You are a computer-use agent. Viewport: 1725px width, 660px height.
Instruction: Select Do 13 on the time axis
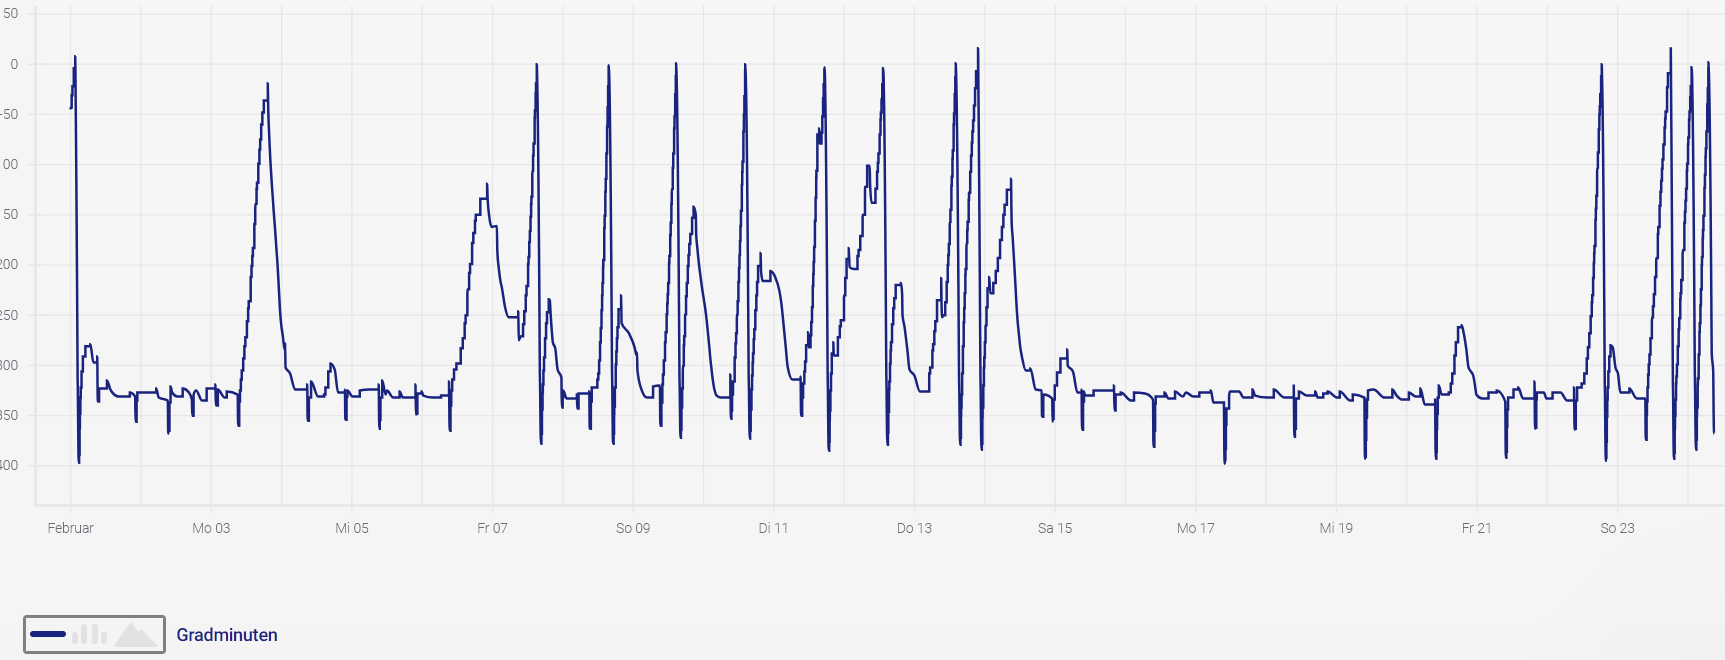click(914, 528)
